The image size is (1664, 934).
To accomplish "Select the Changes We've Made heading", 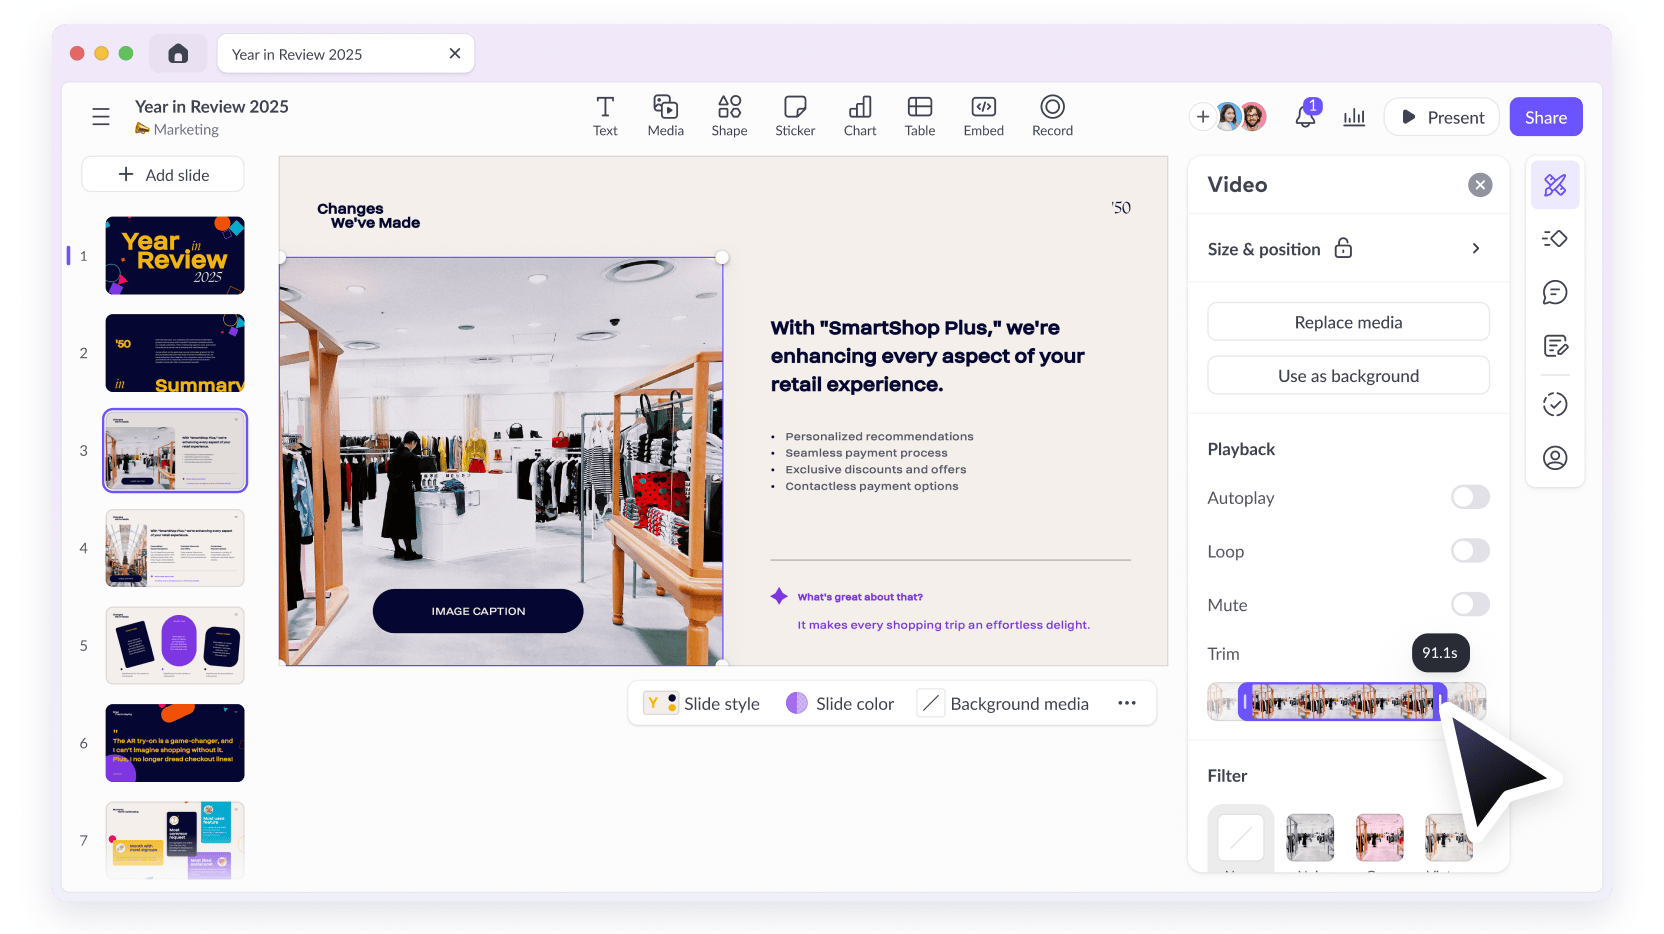I will click(x=368, y=216).
